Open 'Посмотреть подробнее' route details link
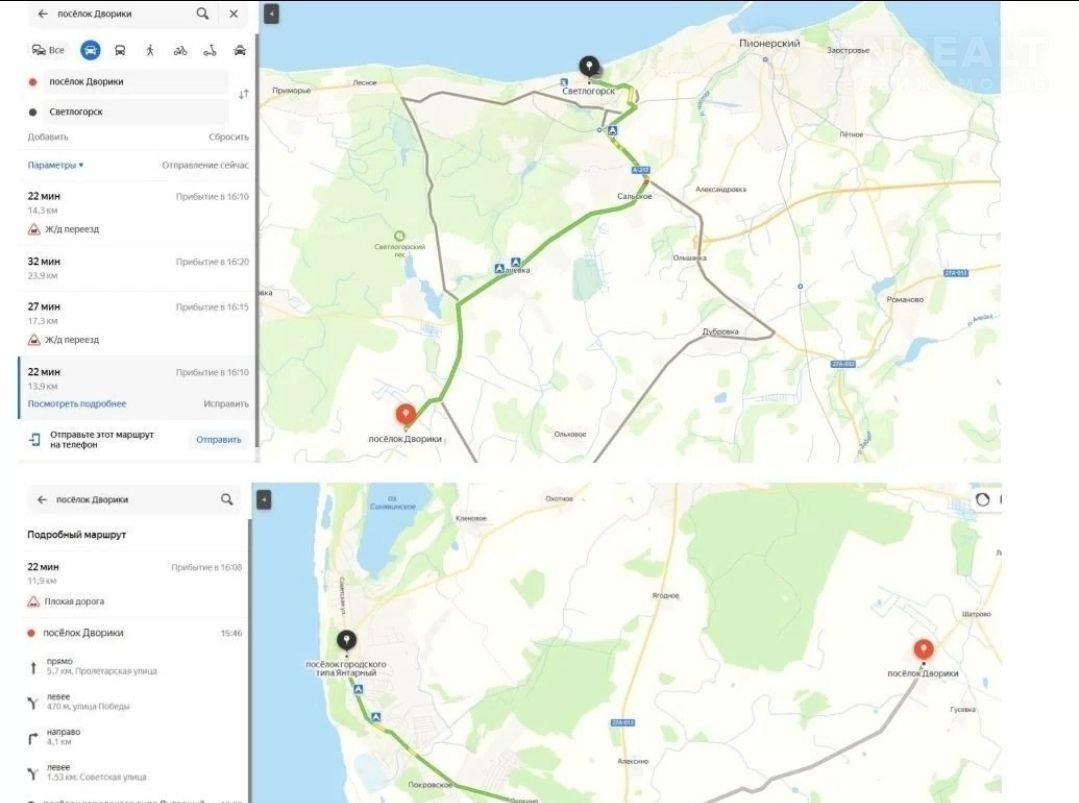Viewport: 1079px width, 803px height. (x=77, y=404)
